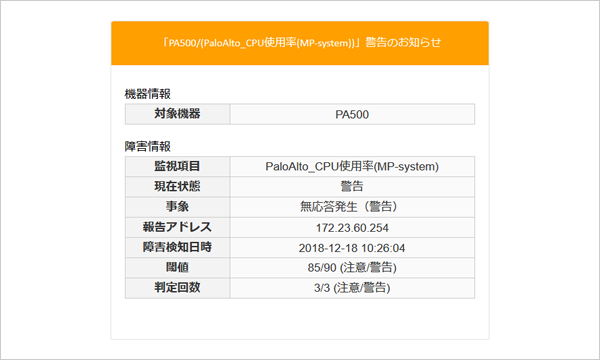The height and width of the screenshot is (360, 600).
Task: Click the IP address 172.23.60.254
Action: 352,228
